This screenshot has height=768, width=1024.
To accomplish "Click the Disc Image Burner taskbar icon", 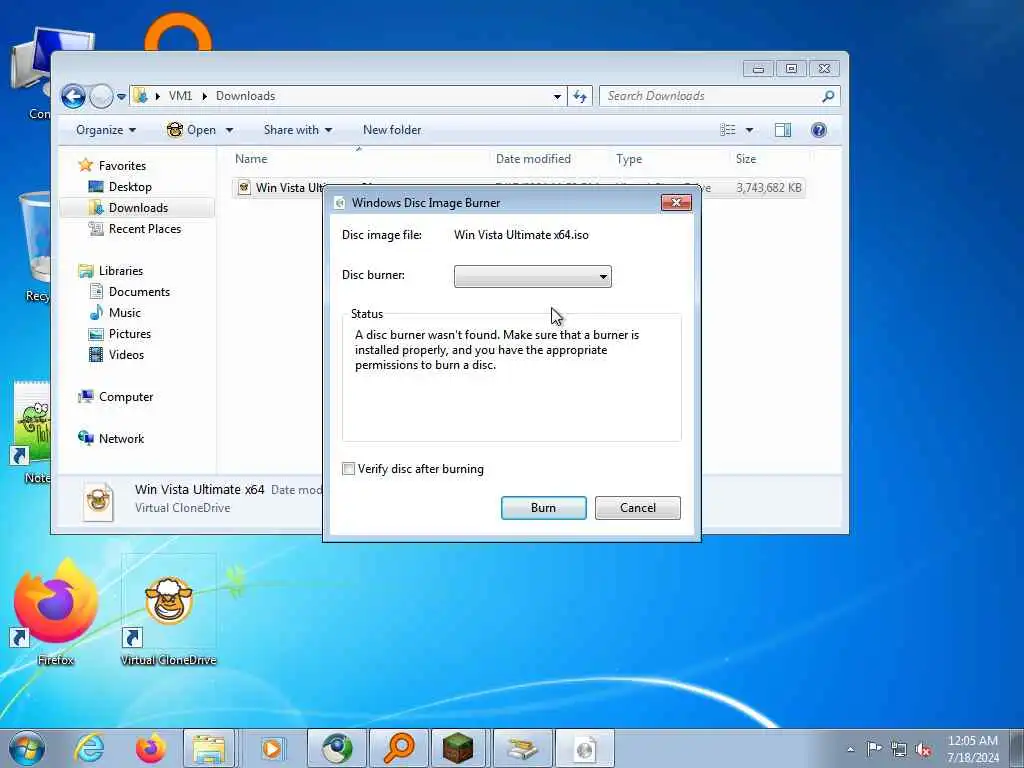I will (x=585, y=748).
